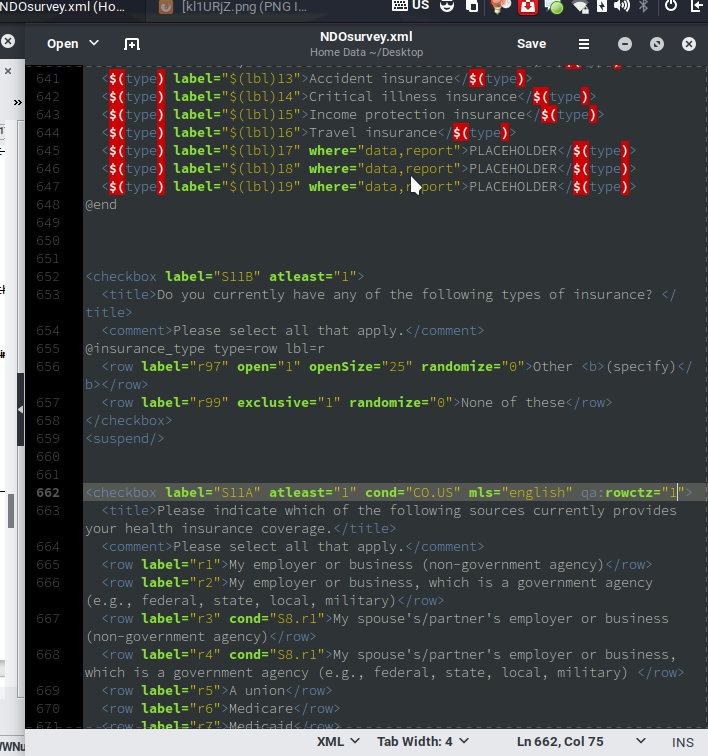
Task: Click cond="S8.r1" on line 667
Action: coord(277,619)
